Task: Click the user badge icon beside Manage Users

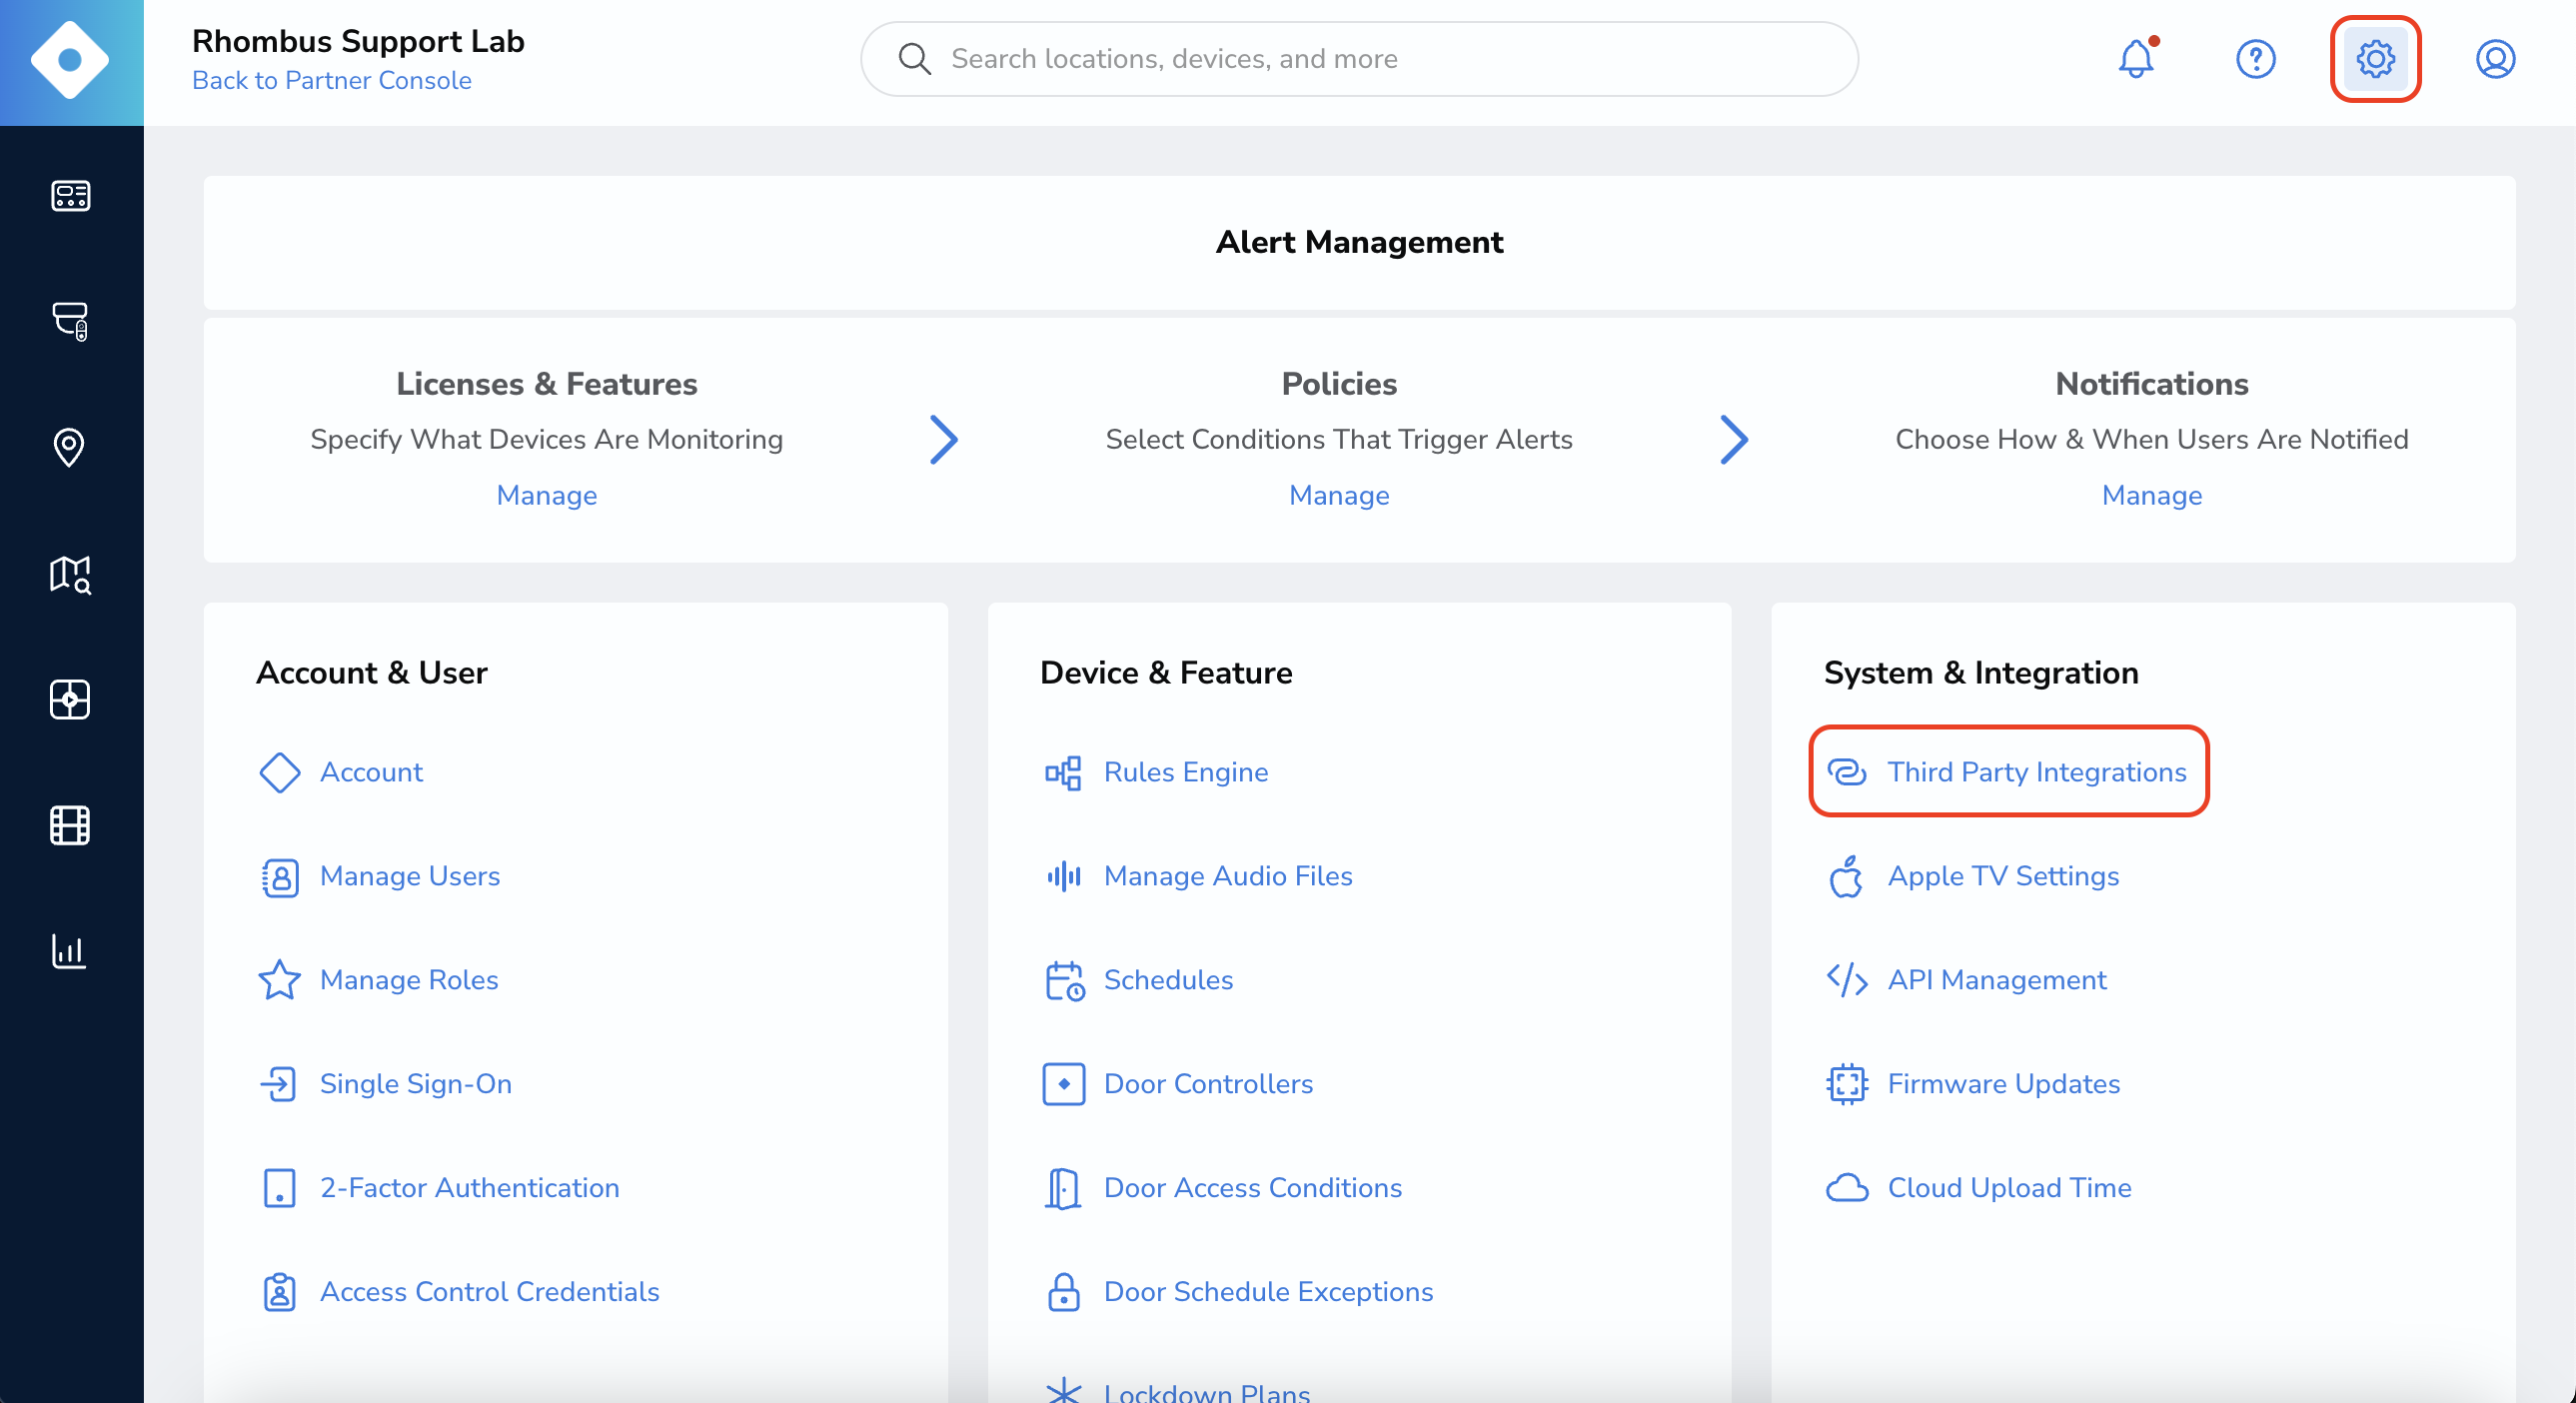Action: (280, 877)
